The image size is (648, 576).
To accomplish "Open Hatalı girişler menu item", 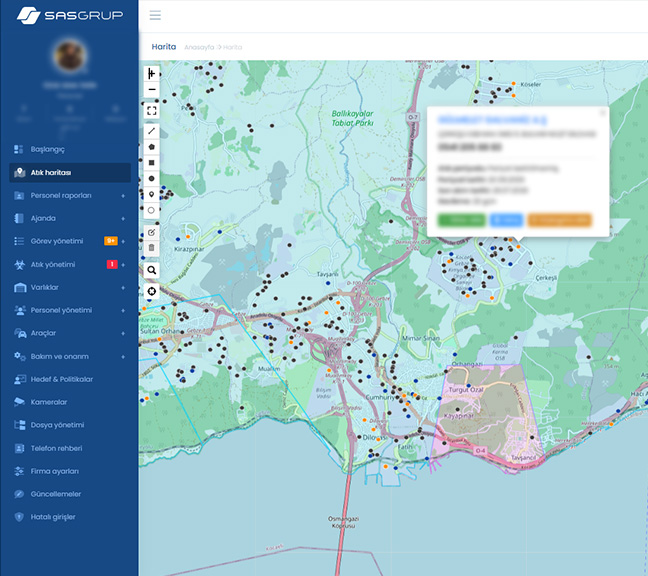I will (x=69, y=517).
